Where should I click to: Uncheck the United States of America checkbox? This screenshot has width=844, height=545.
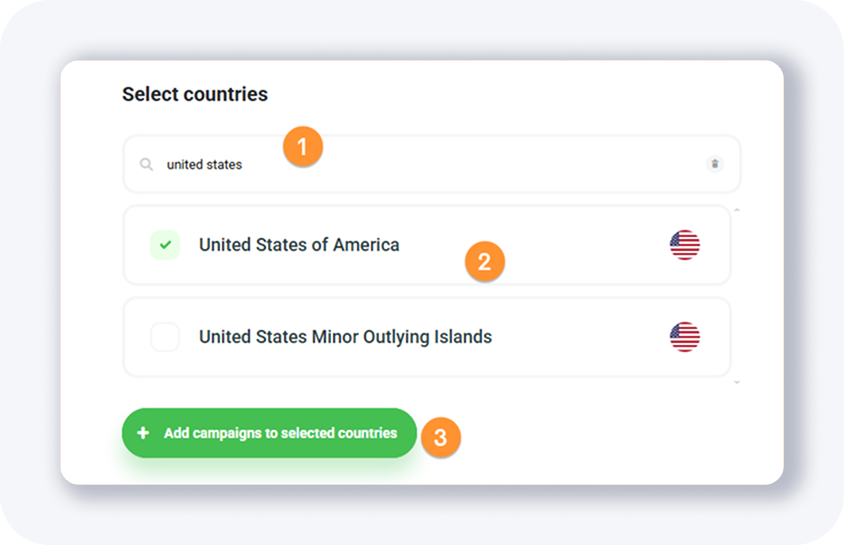coord(165,245)
